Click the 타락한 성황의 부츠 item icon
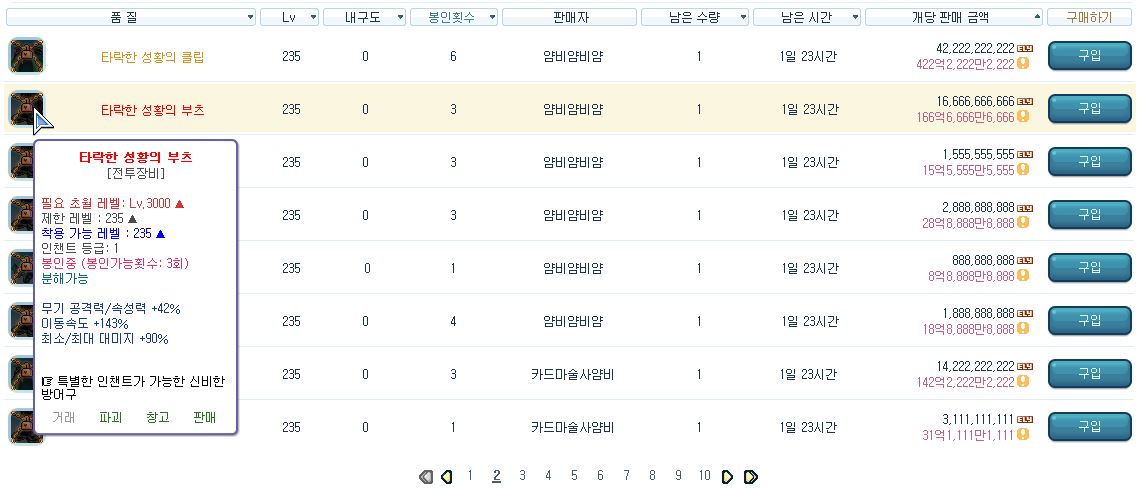This screenshot has width=1139, height=489. tap(26, 108)
